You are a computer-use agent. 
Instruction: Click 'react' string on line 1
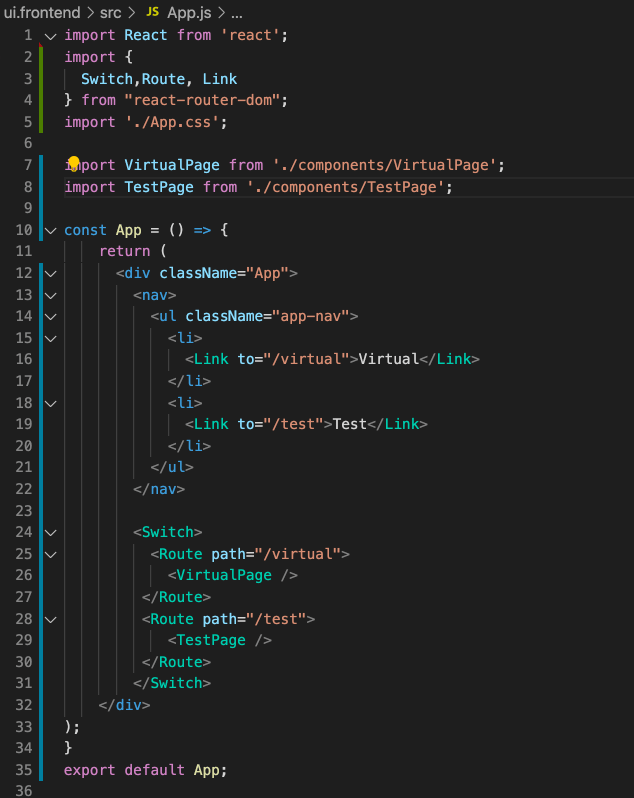tap(250, 35)
